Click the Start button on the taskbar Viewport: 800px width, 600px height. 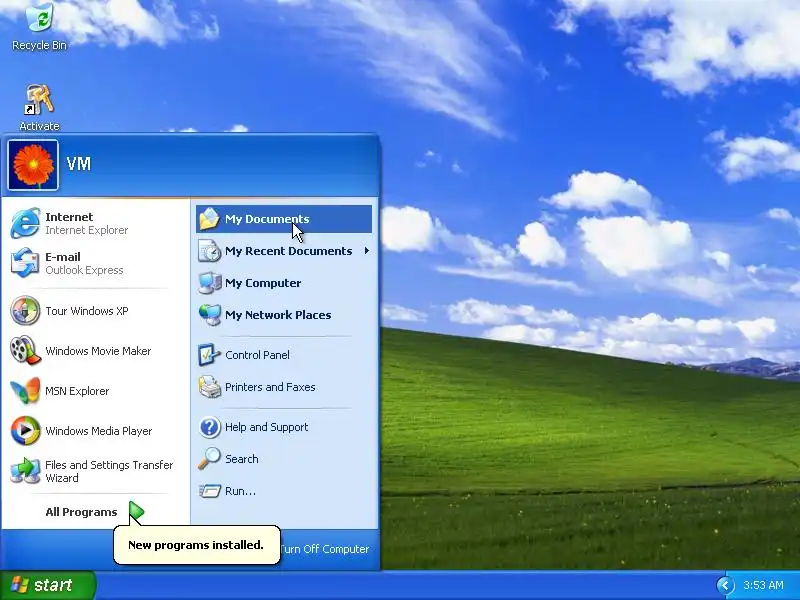[x=47, y=585]
